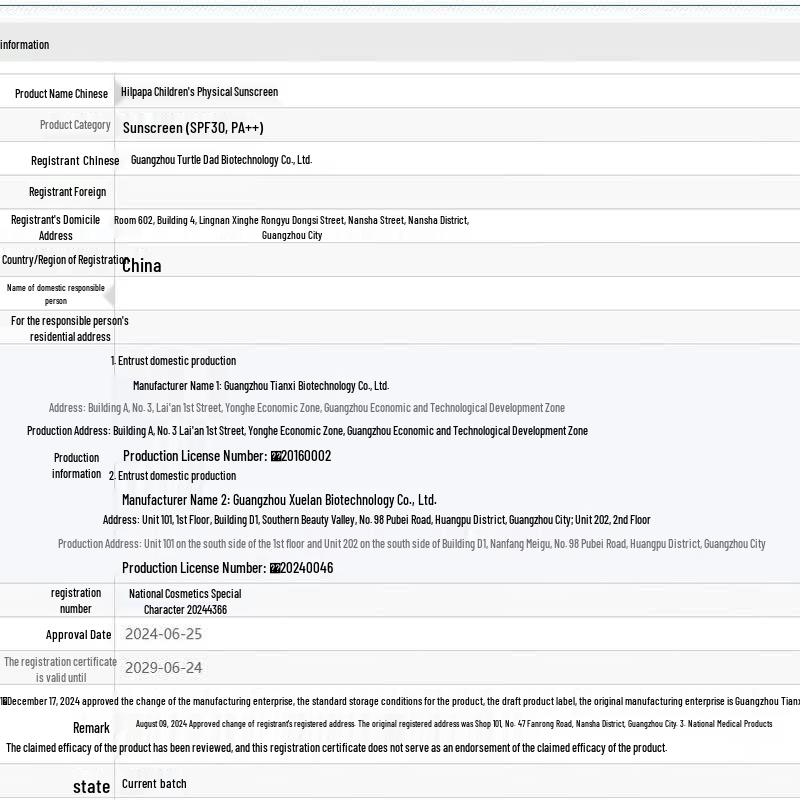The width and height of the screenshot is (800, 800).
Task: Click 'Manufacturer Name 1: Guangzhou Tianxi' text
Action: [261, 386]
